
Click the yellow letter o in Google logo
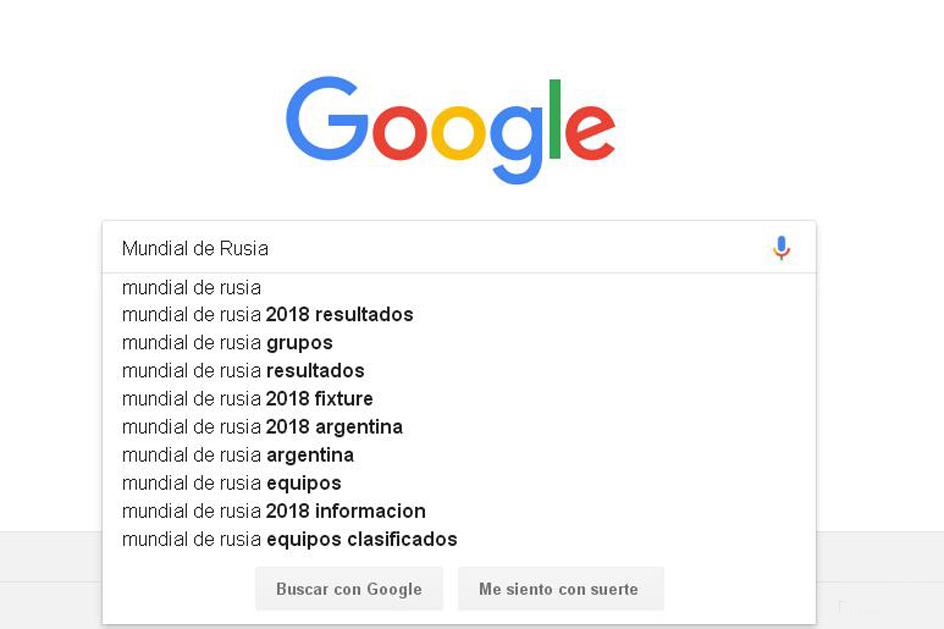458,132
